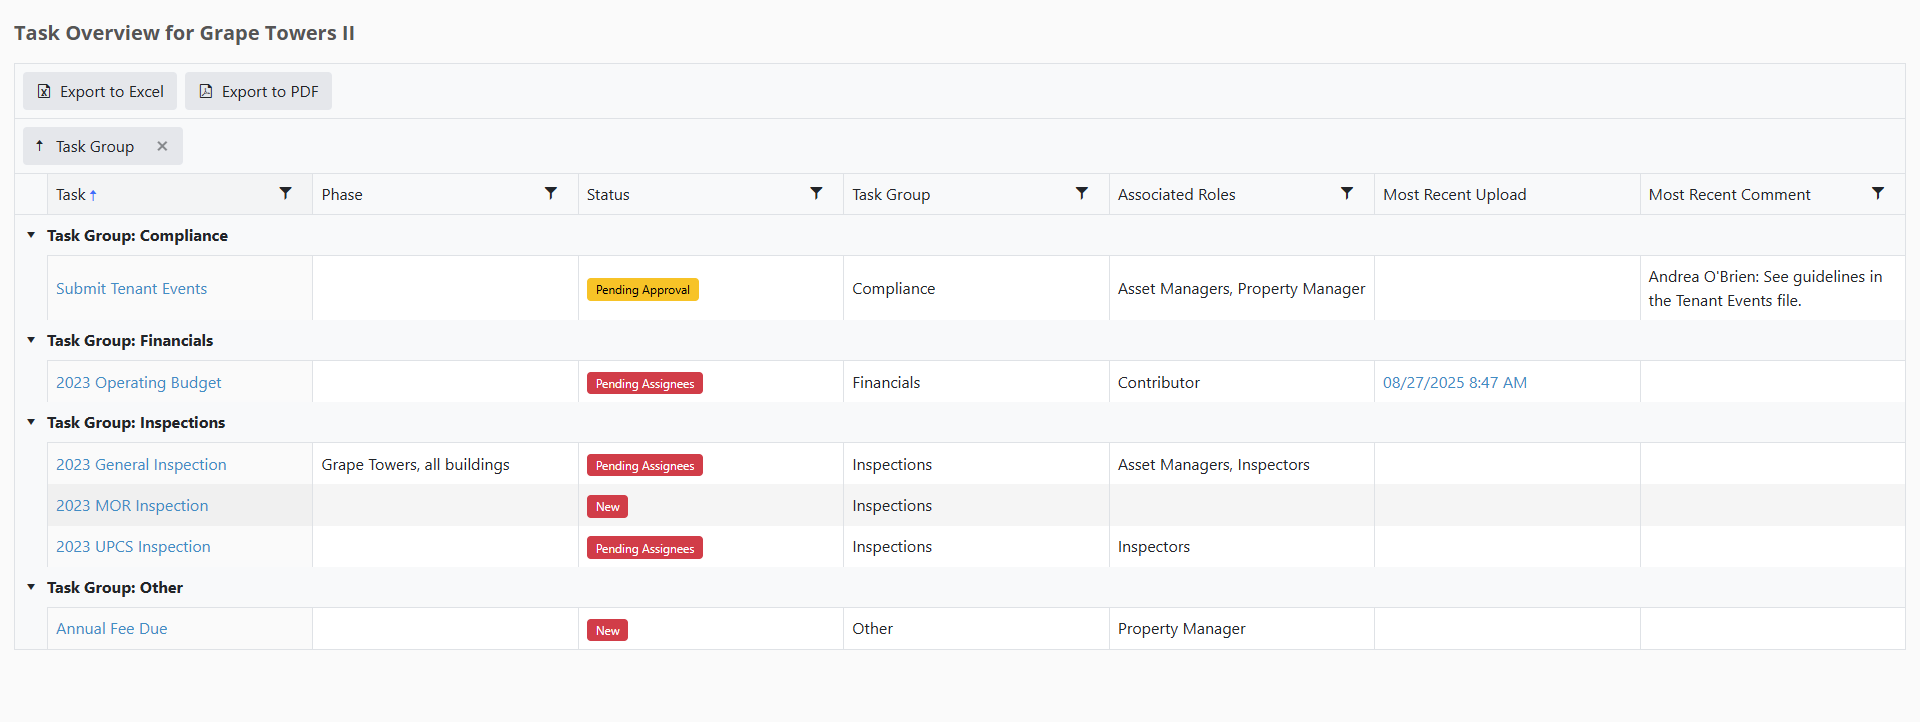Open the 2023 MOR Inspection task

click(x=132, y=506)
